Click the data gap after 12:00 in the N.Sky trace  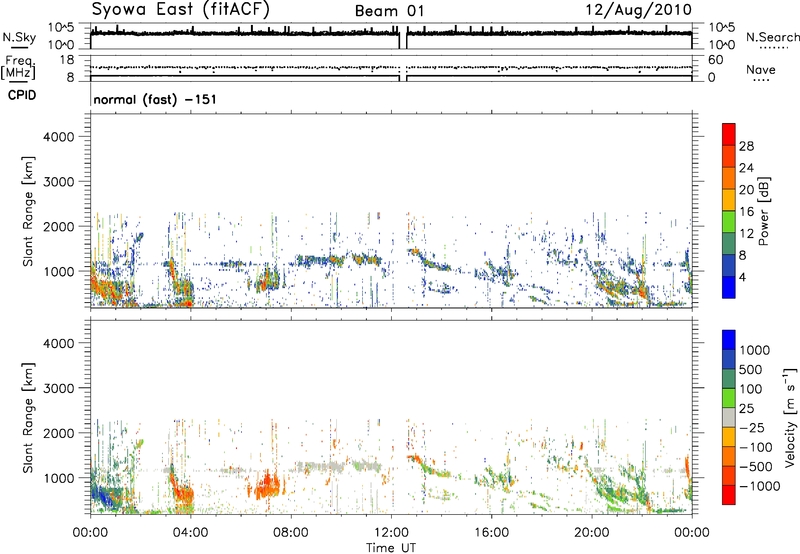click(403, 38)
